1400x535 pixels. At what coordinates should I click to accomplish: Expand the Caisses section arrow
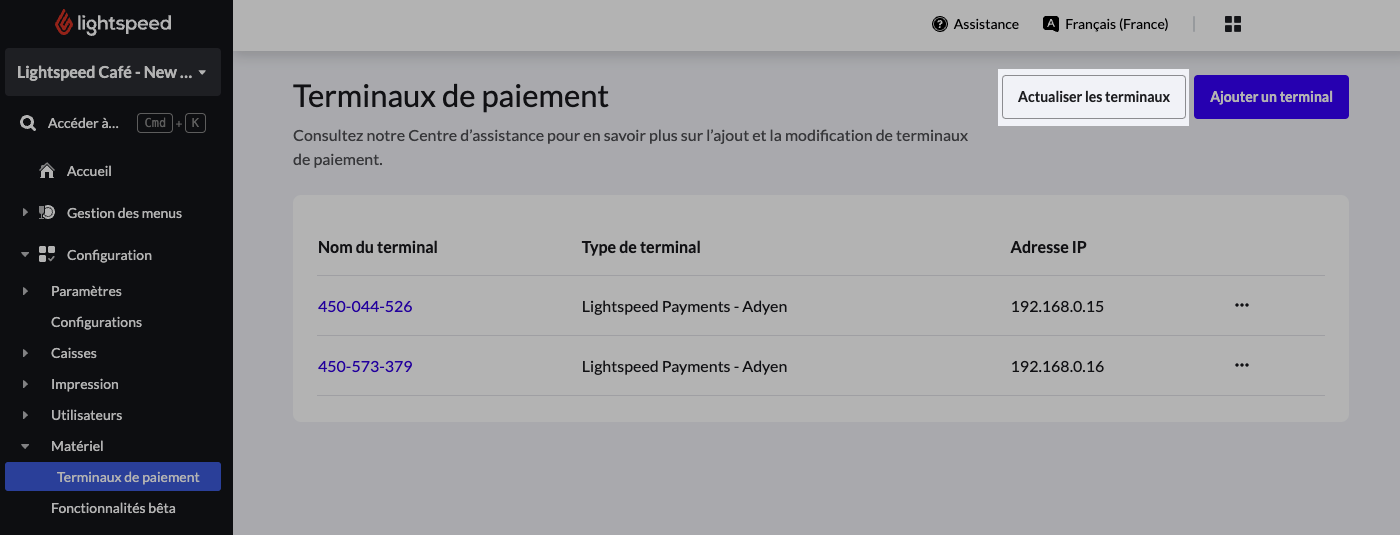point(25,353)
